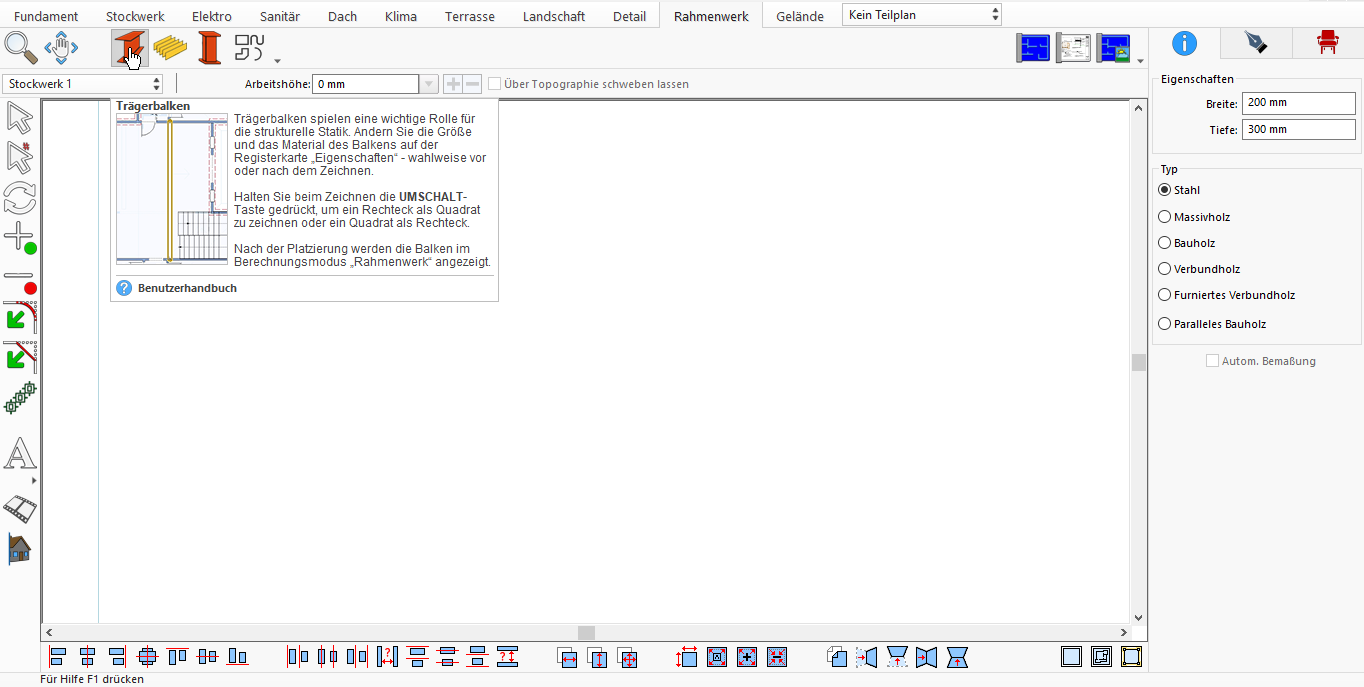Click the Breite input field
The image size is (1364, 687).
pyautogui.click(x=1298, y=103)
